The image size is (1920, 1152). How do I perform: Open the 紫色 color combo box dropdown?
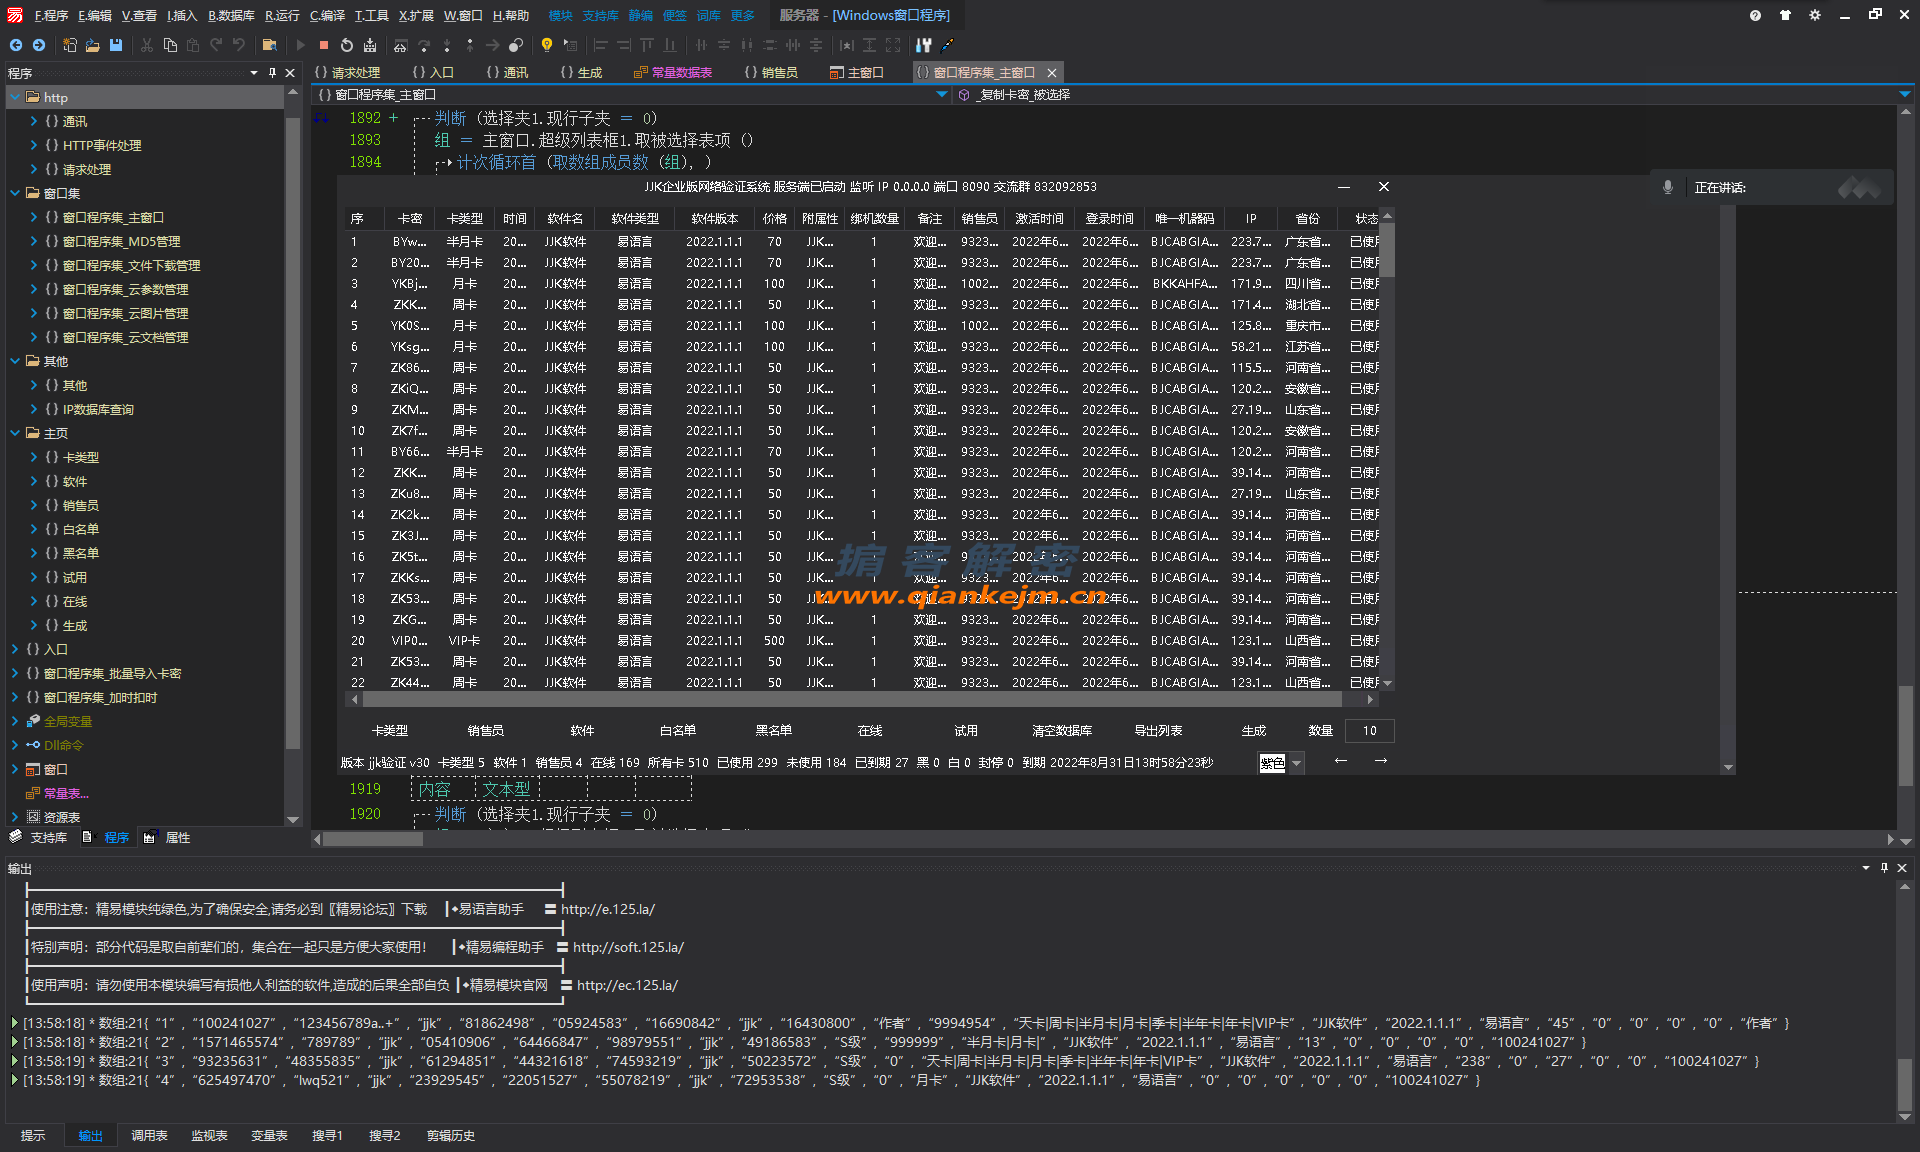click(1297, 763)
